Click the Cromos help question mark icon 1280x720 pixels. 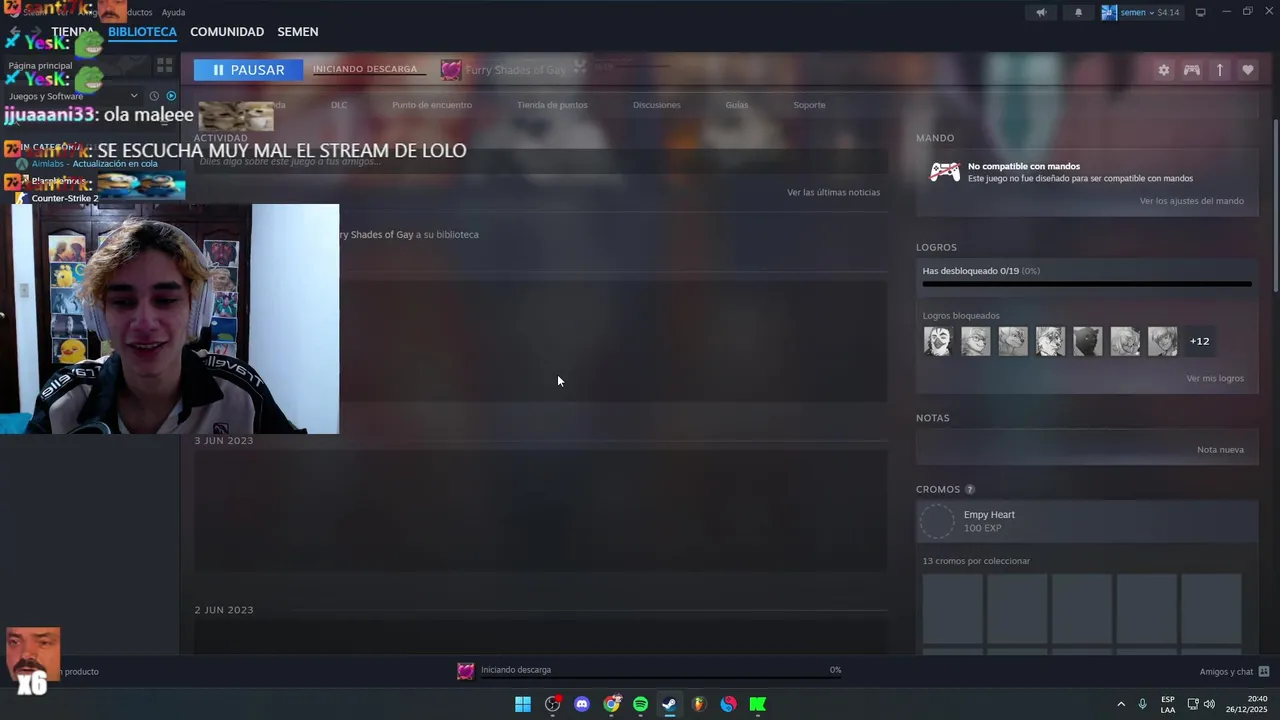[970, 490]
